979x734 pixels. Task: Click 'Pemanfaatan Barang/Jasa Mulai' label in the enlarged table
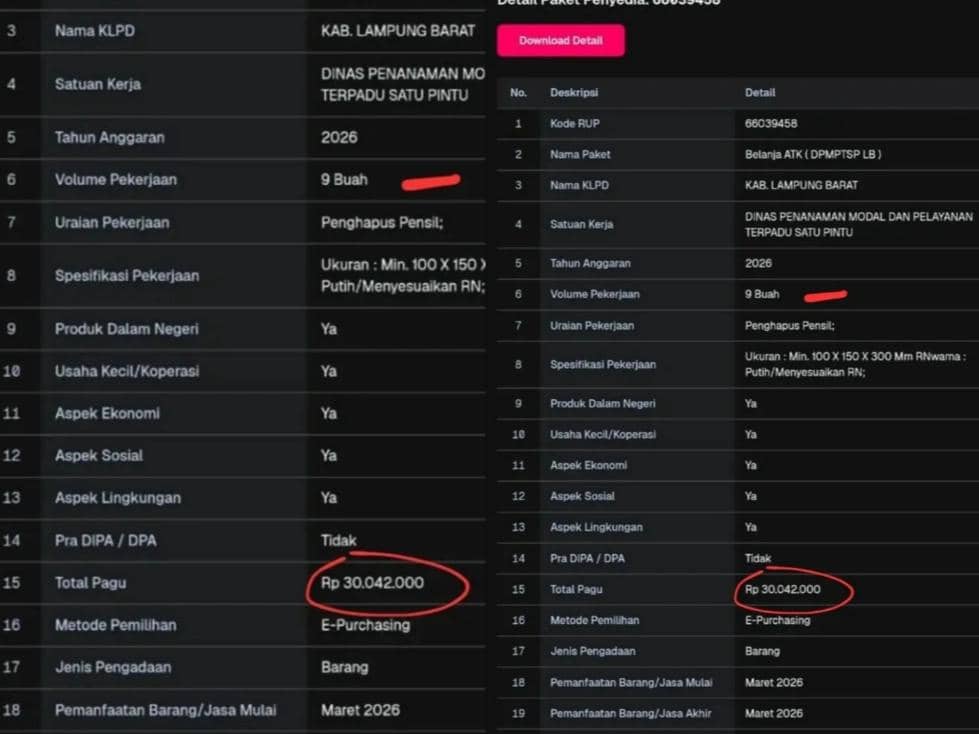coord(165,710)
